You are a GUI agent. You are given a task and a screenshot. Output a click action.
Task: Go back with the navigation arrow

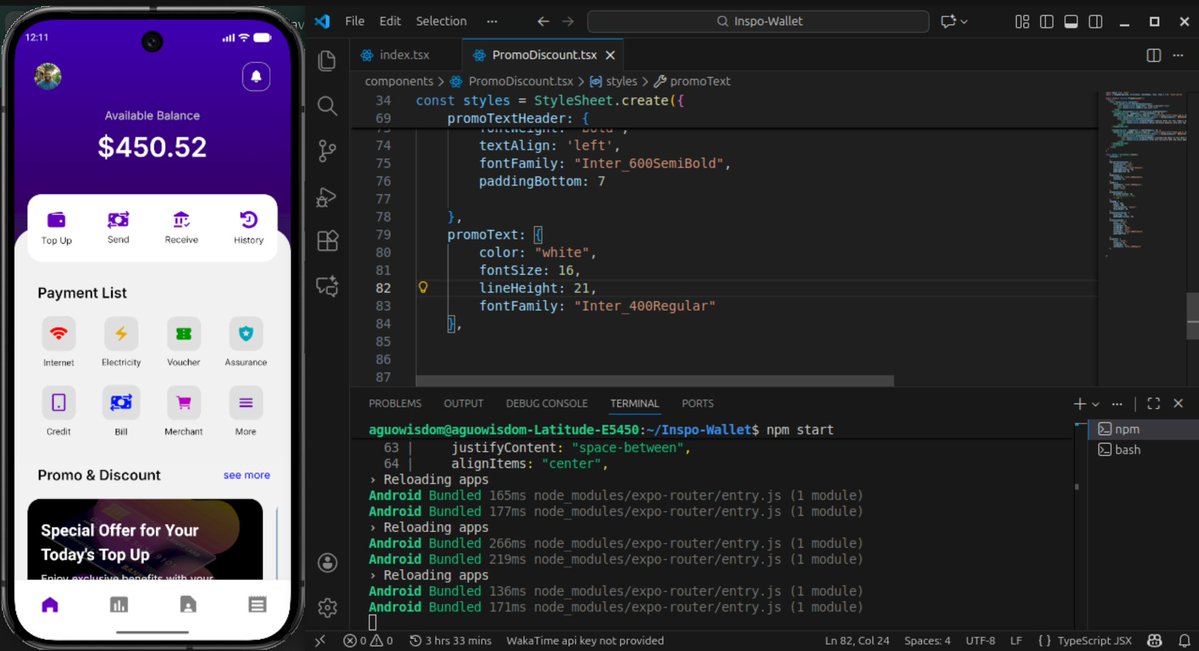(x=543, y=21)
